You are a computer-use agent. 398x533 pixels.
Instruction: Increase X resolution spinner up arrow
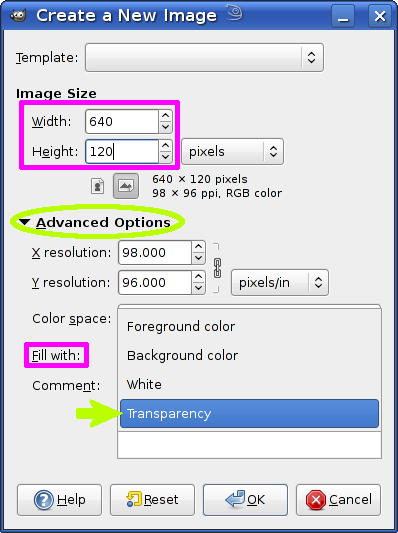198,247
